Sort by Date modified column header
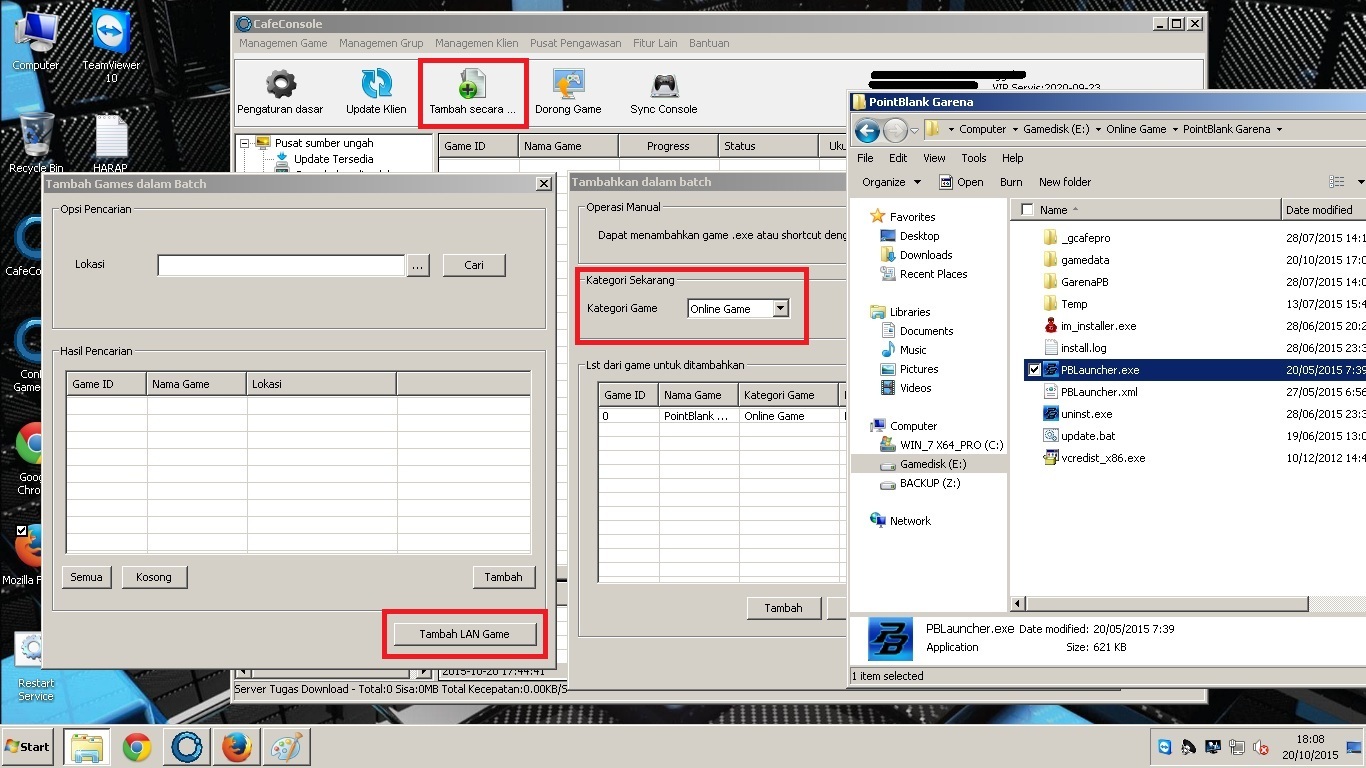1366x768 pixels. pos(1323,210)
